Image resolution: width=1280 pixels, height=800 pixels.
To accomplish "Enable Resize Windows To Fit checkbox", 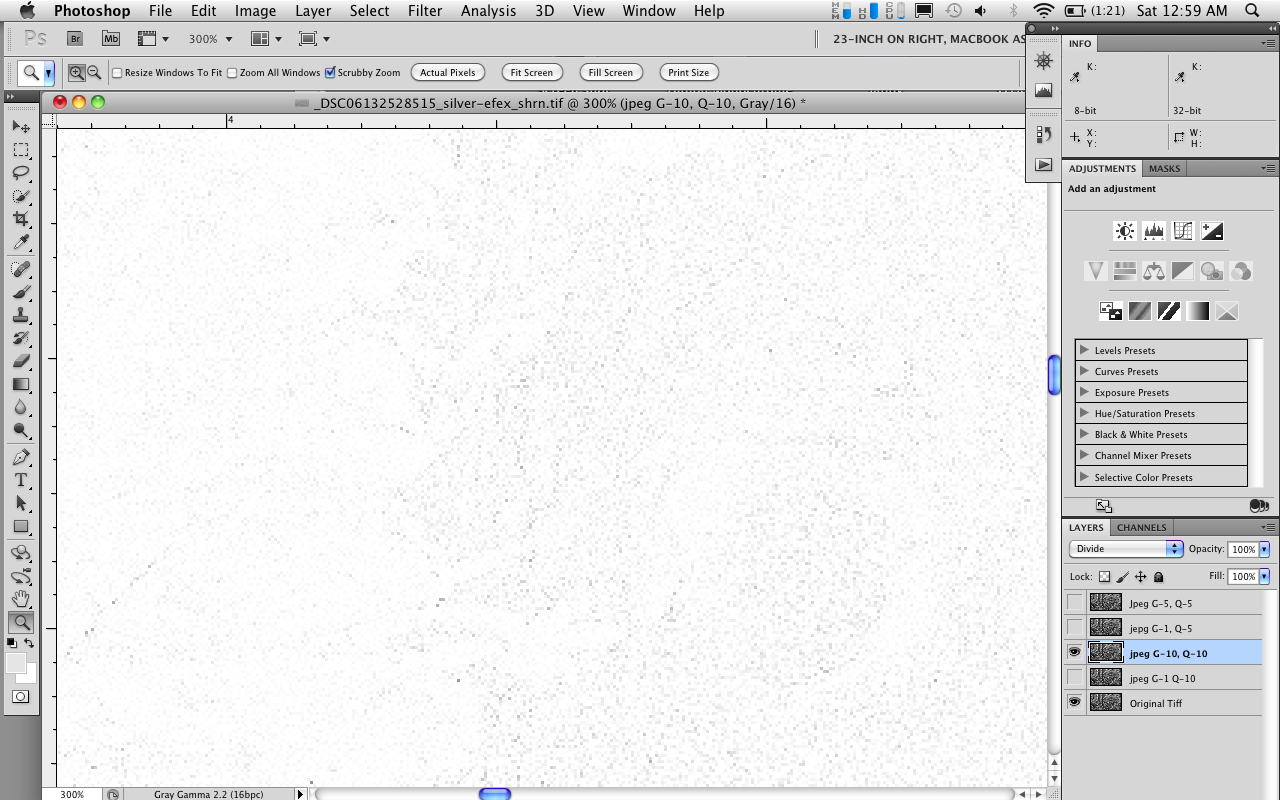I will click(x=117, y=73).
